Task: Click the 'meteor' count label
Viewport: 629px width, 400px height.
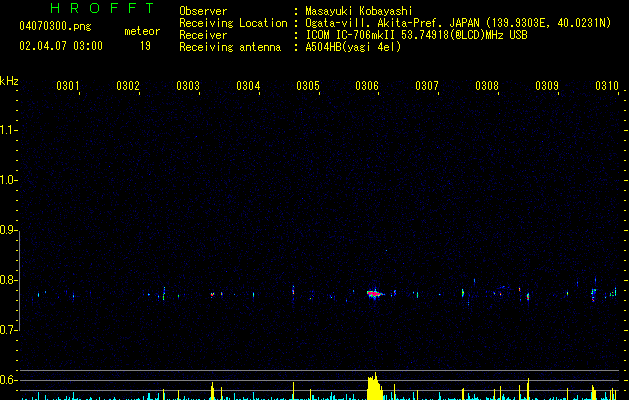Action: pyautogui.click(x=142, y=31)
